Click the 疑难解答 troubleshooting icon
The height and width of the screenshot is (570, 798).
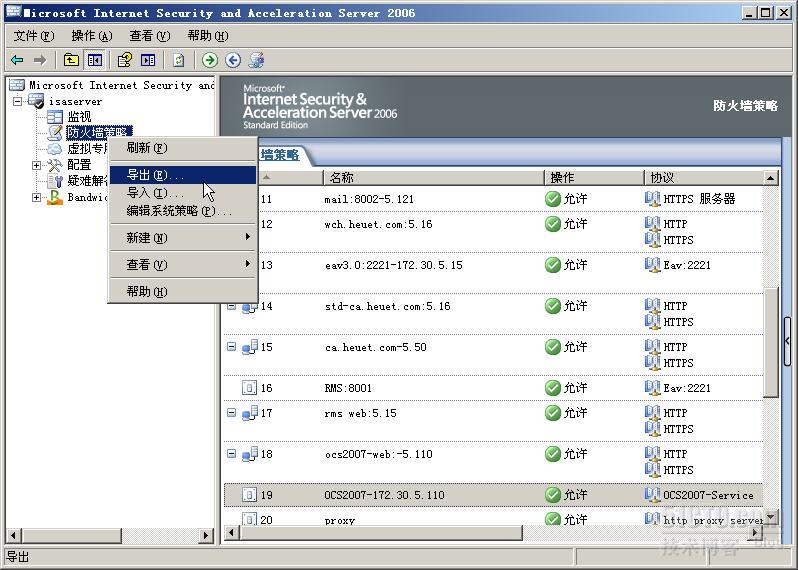[x=54, y=181]
